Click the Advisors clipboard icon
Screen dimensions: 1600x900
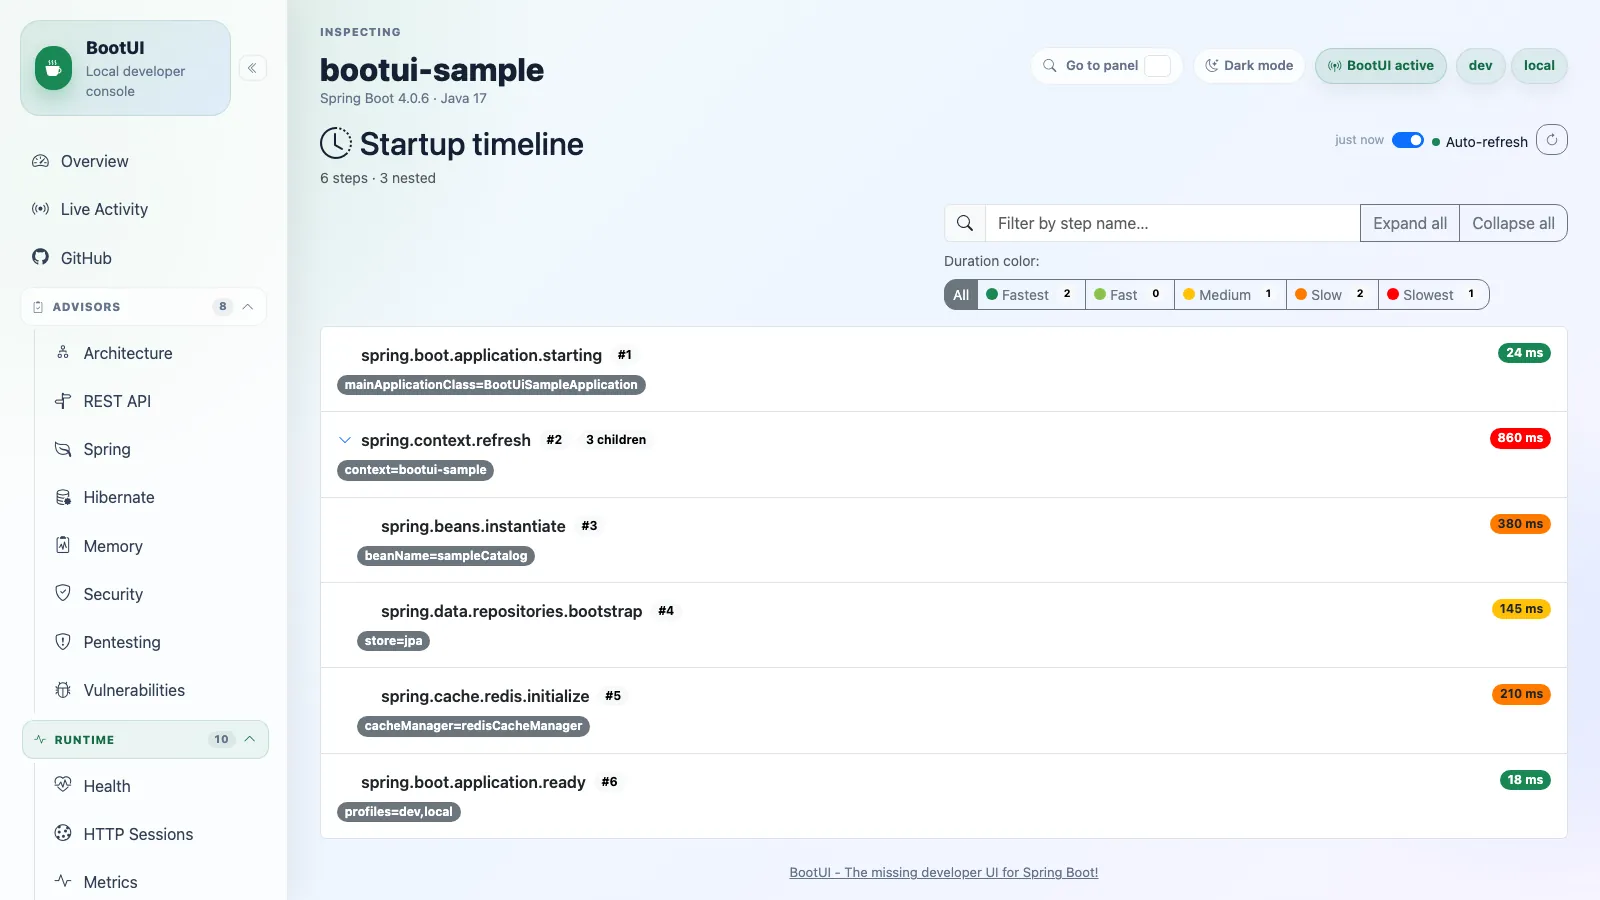pyautogui.click(x=38, y=307)
